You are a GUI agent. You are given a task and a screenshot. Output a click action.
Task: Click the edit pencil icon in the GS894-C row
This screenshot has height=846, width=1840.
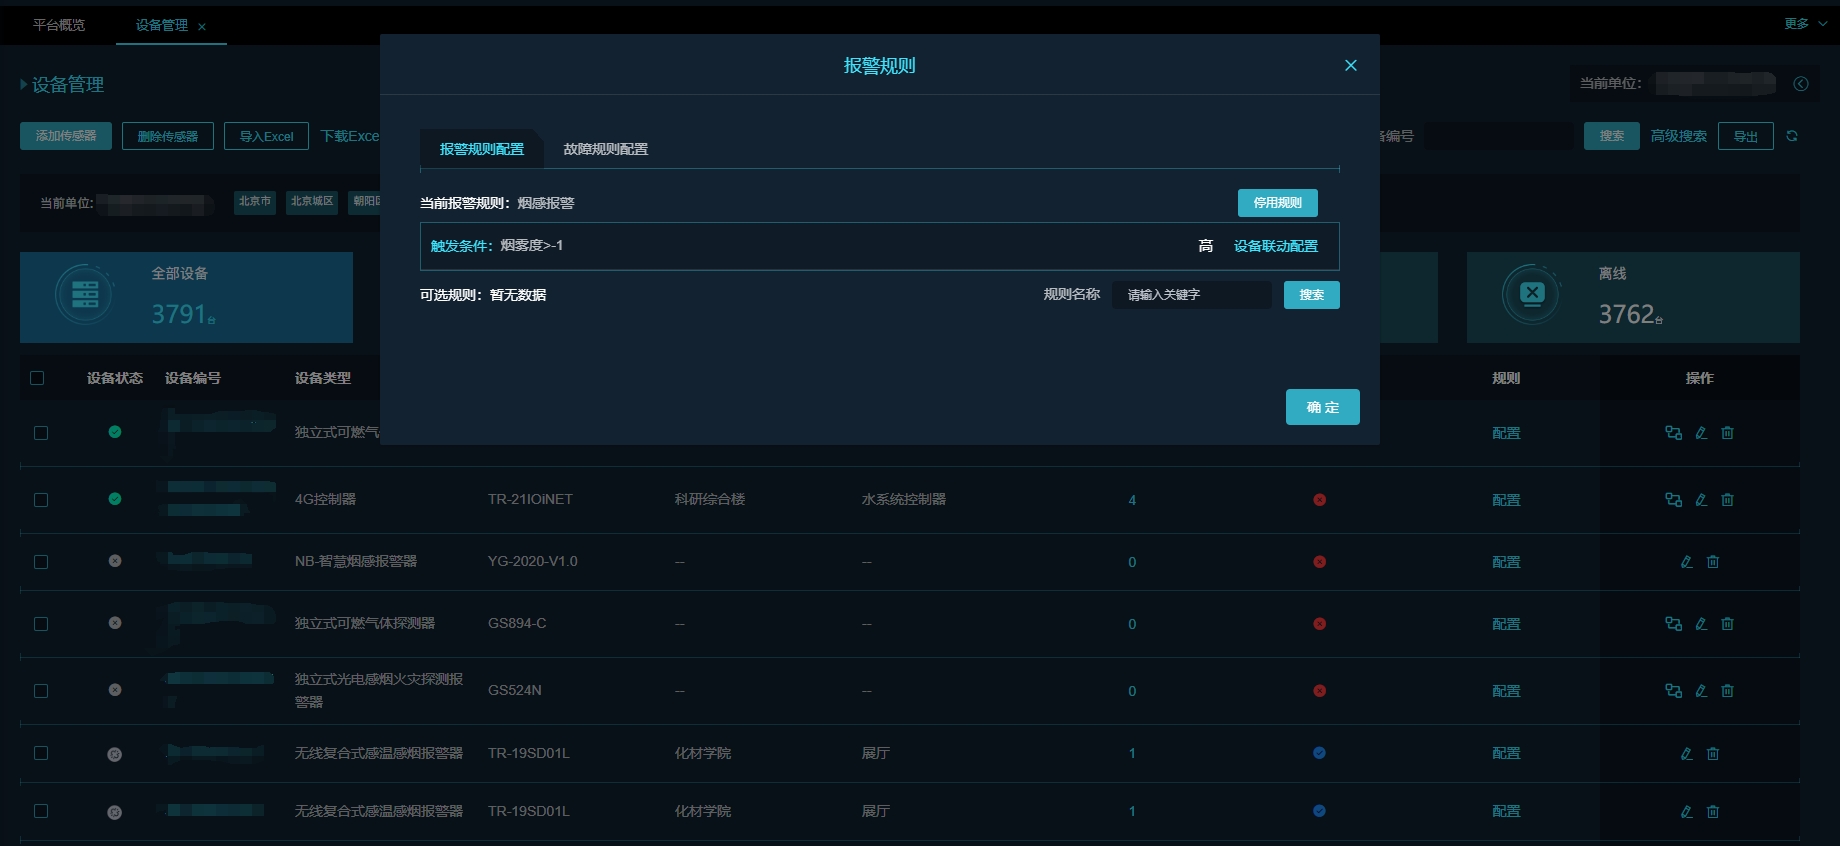pos(1701,624)
